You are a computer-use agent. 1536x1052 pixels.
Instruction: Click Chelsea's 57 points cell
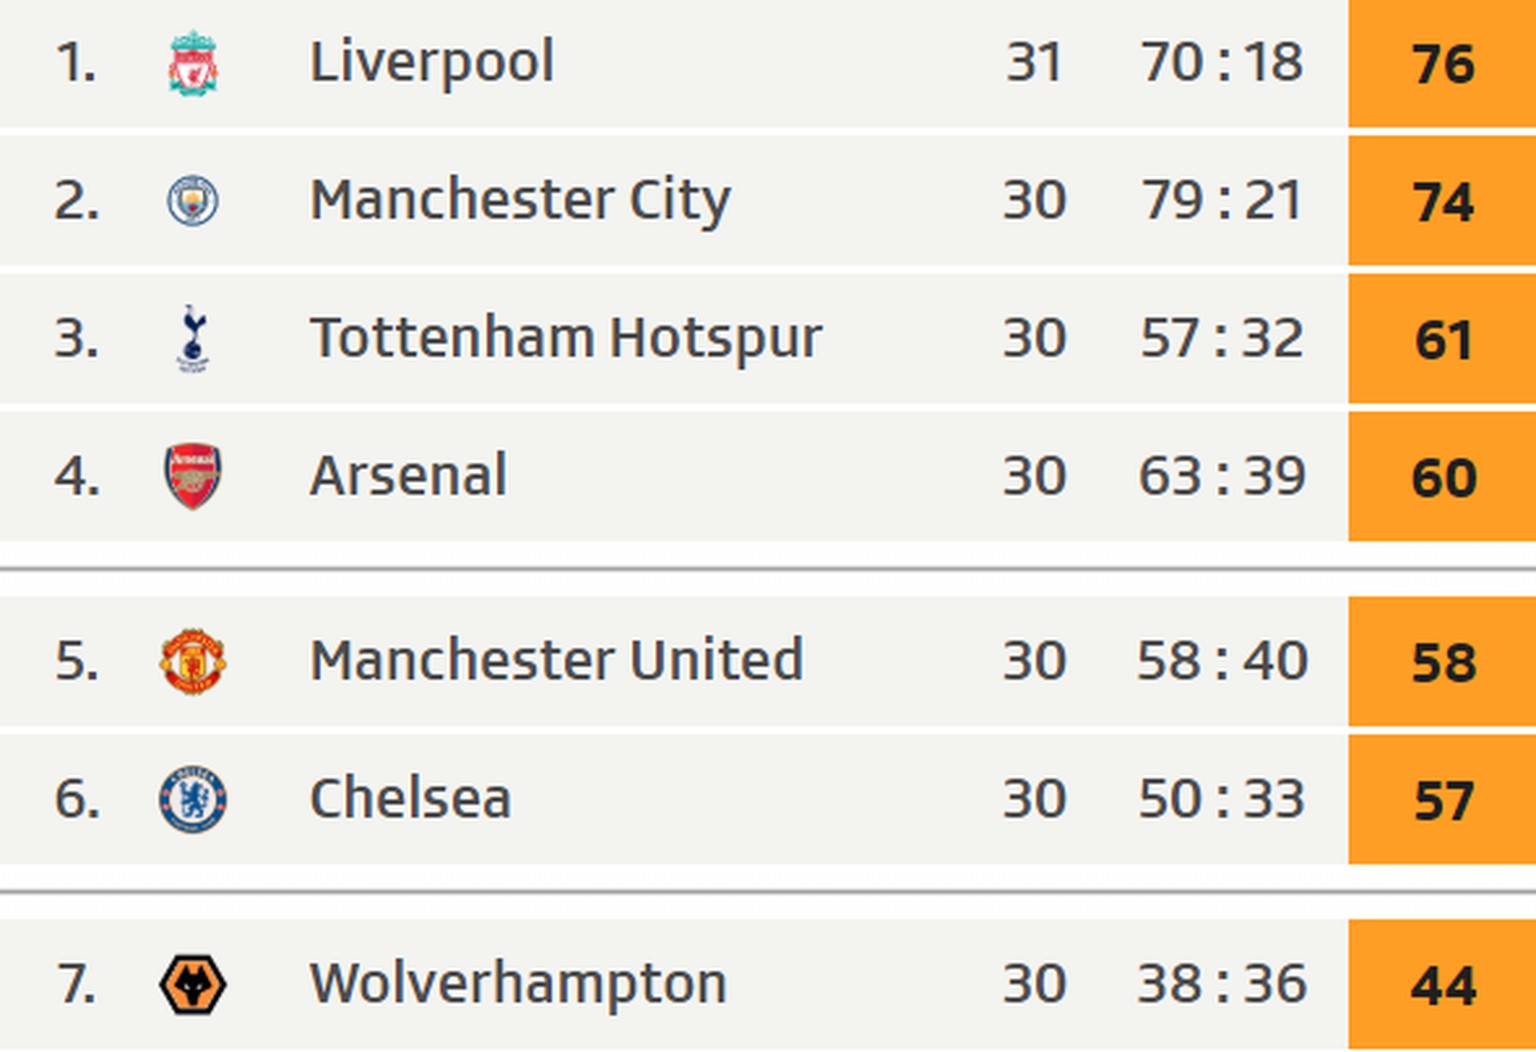[1442, 800]
